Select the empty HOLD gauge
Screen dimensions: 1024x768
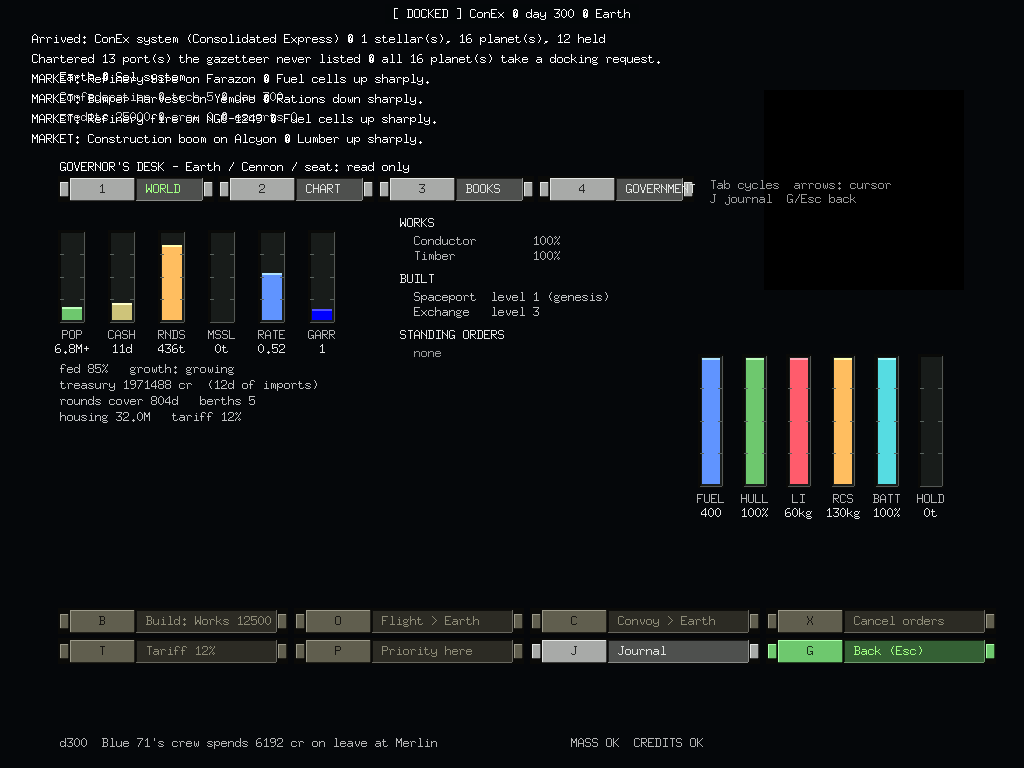pyautogui.click(x=931, y=421)
